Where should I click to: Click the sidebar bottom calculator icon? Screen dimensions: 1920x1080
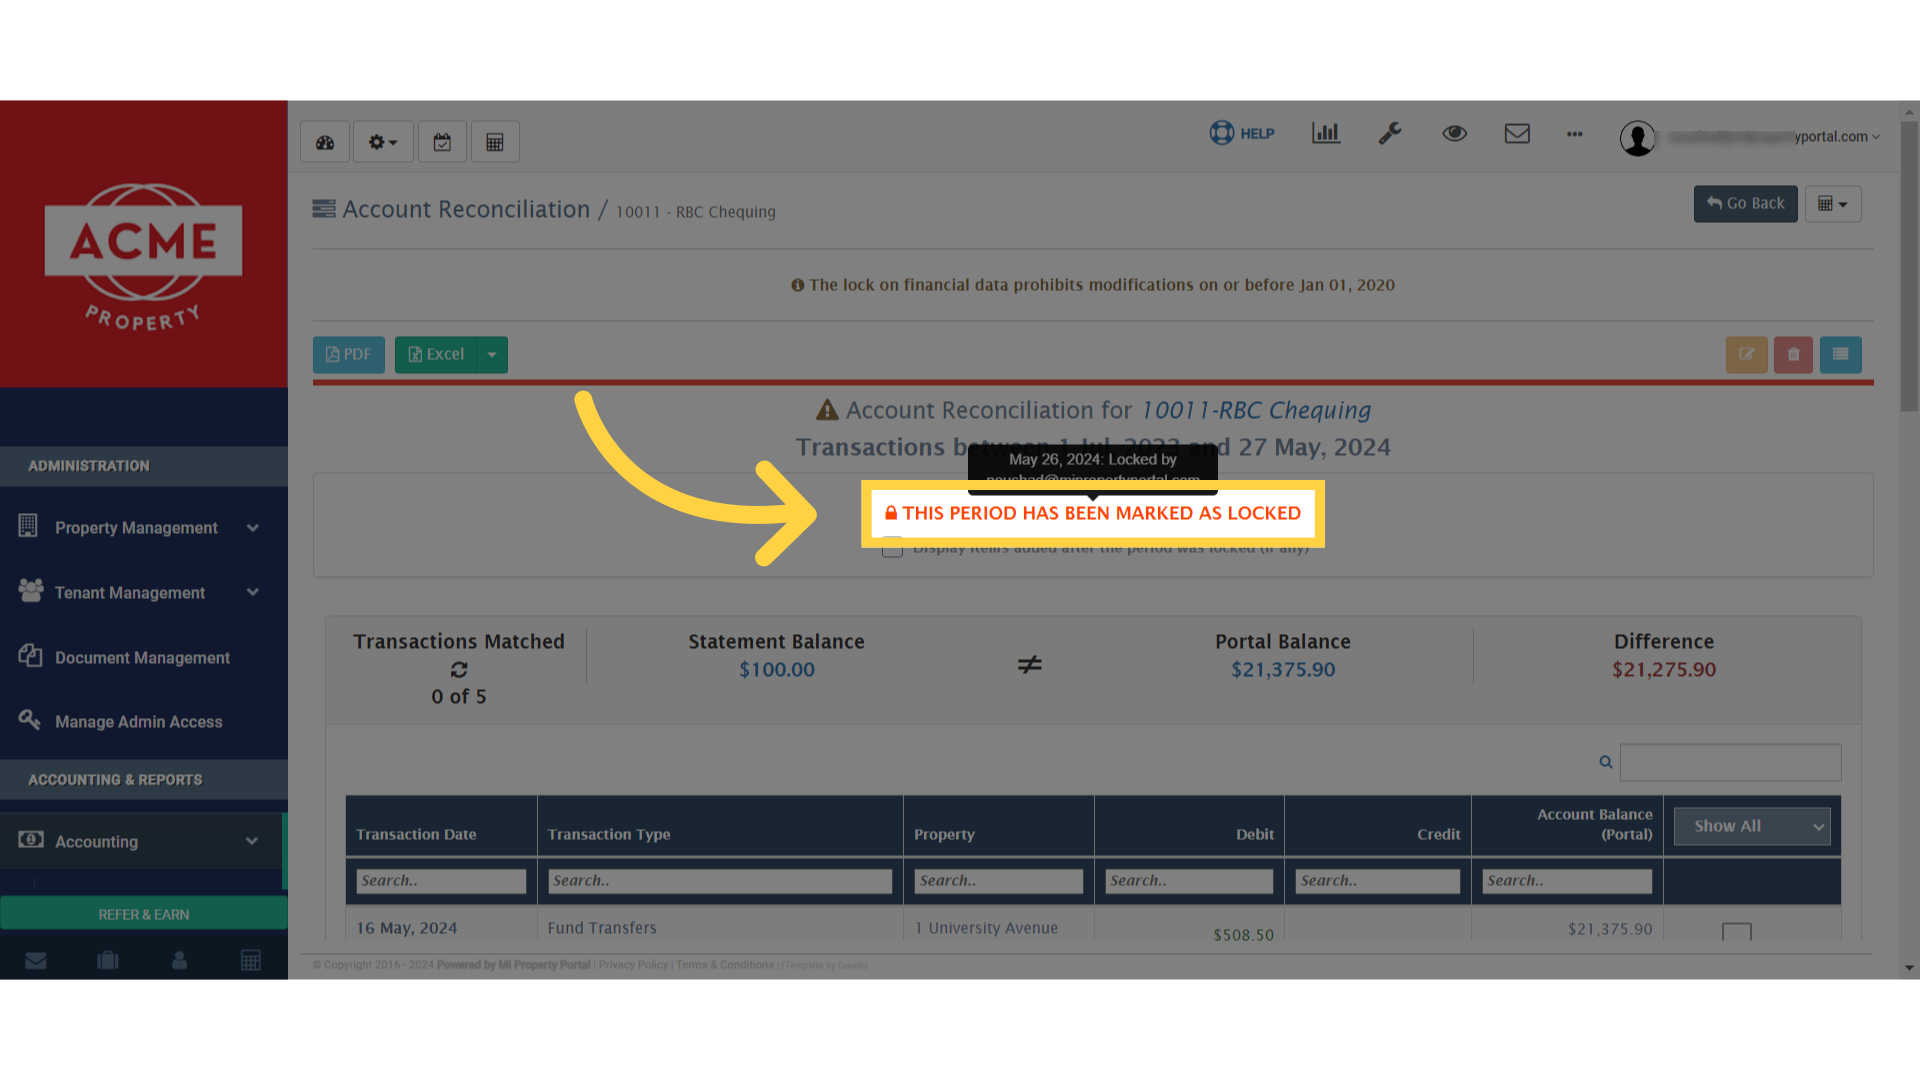[x=251, y=961]
